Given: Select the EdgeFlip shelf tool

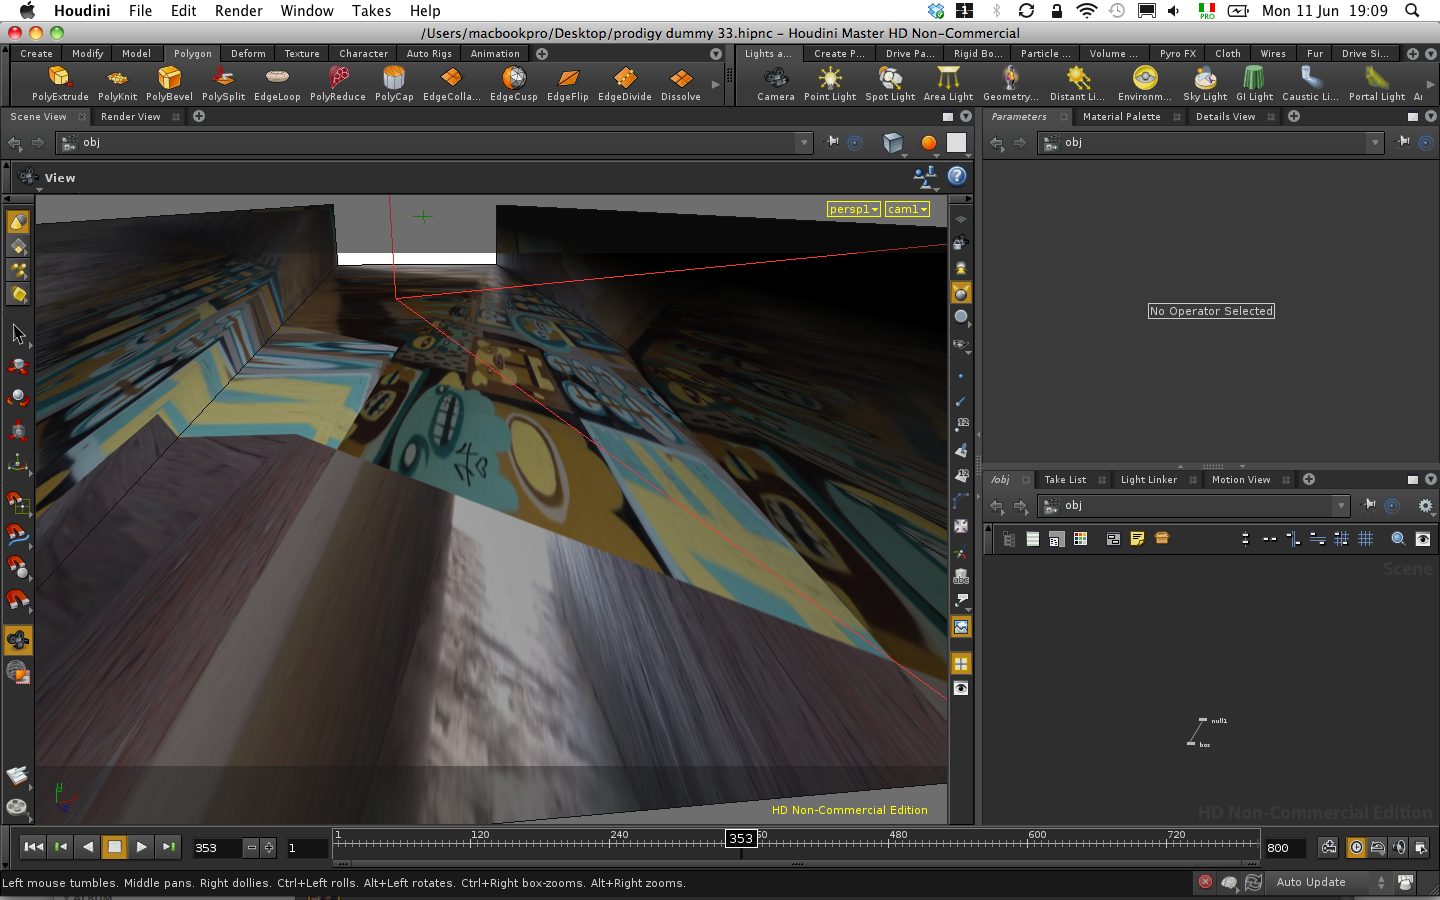Looking at the screenshot, I should tap(568, 84).
